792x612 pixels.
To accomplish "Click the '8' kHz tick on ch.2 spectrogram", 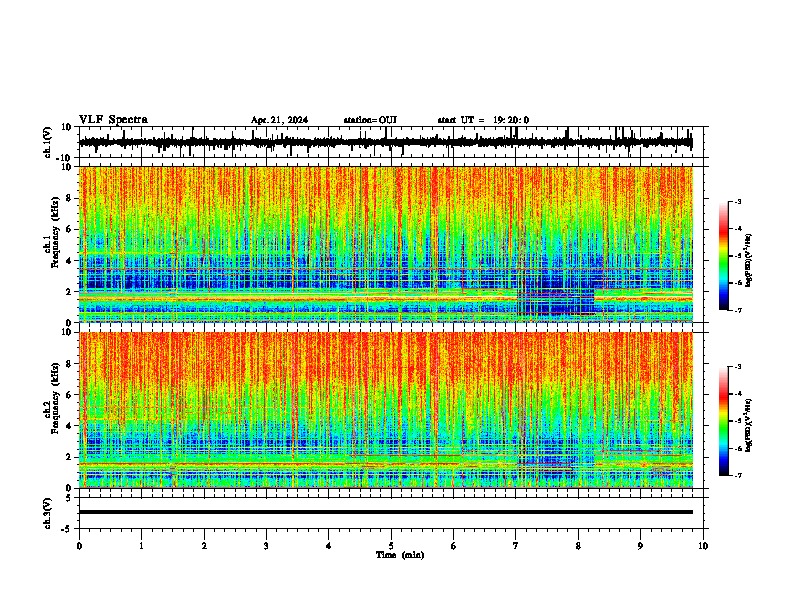I will tap(70, 364).
